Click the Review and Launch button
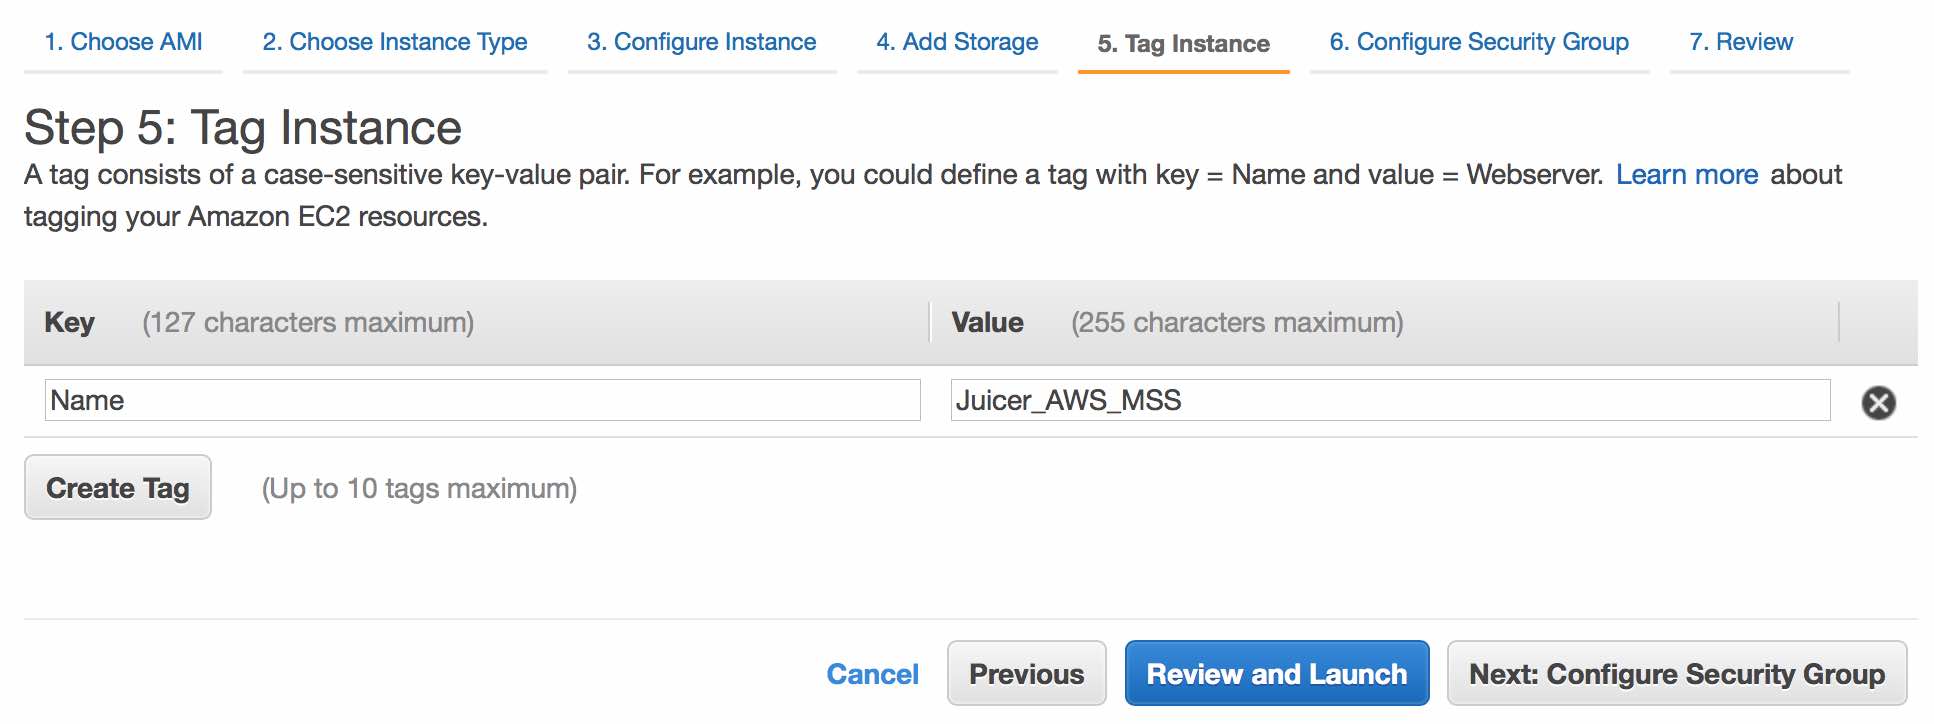Screen dimensions: 1934x724 1277,674
